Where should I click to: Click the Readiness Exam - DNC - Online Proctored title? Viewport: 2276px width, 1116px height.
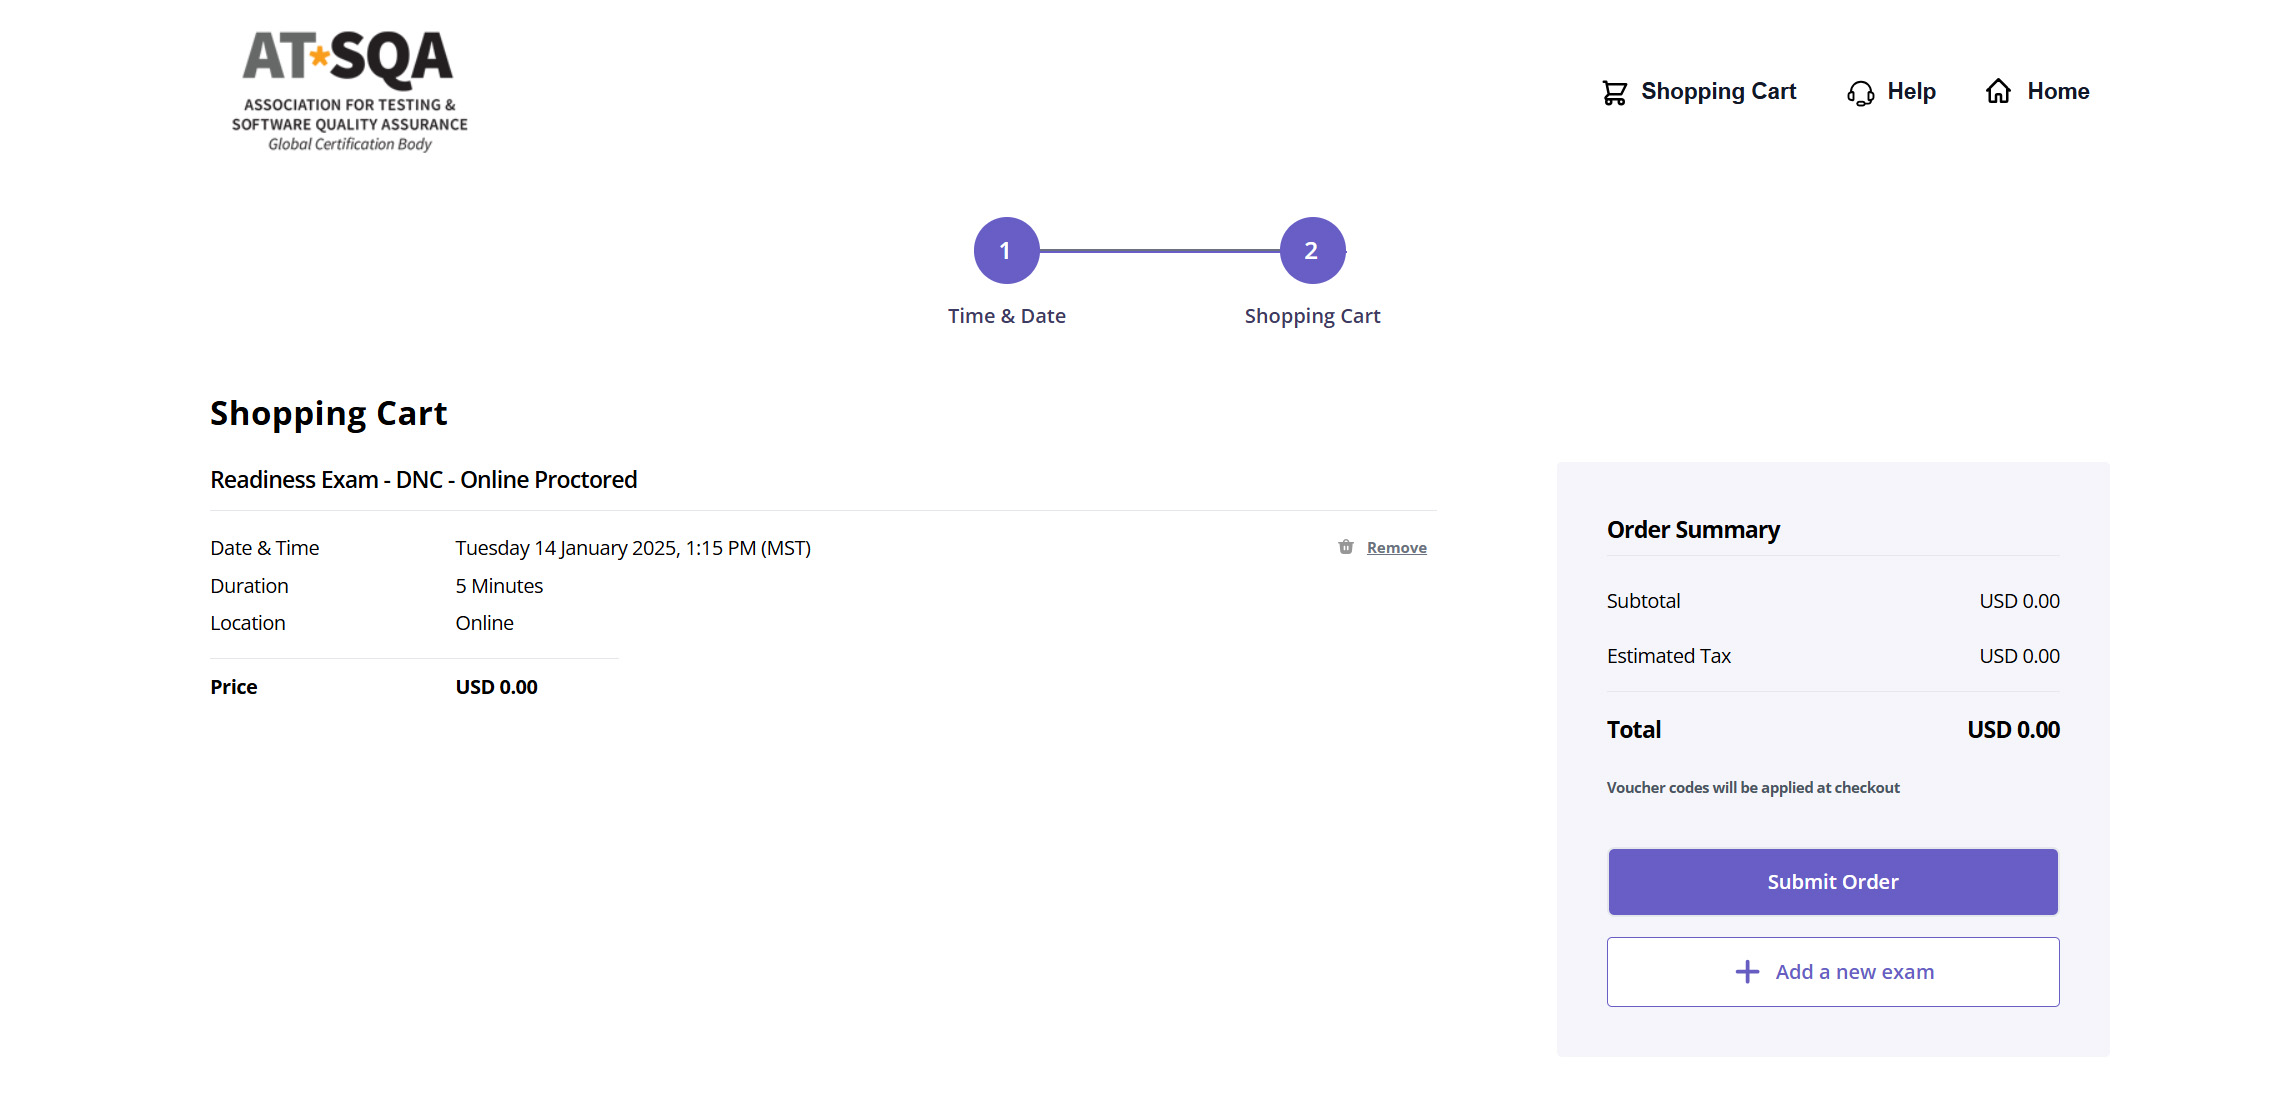pos(424,480)
